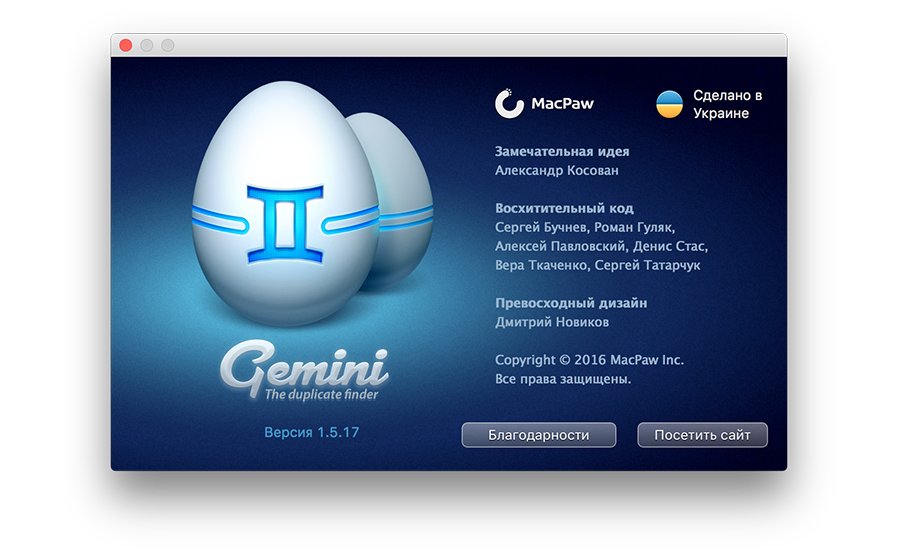Close the About window with red button
The image size is (900, 555).
(x=126, y=45)
